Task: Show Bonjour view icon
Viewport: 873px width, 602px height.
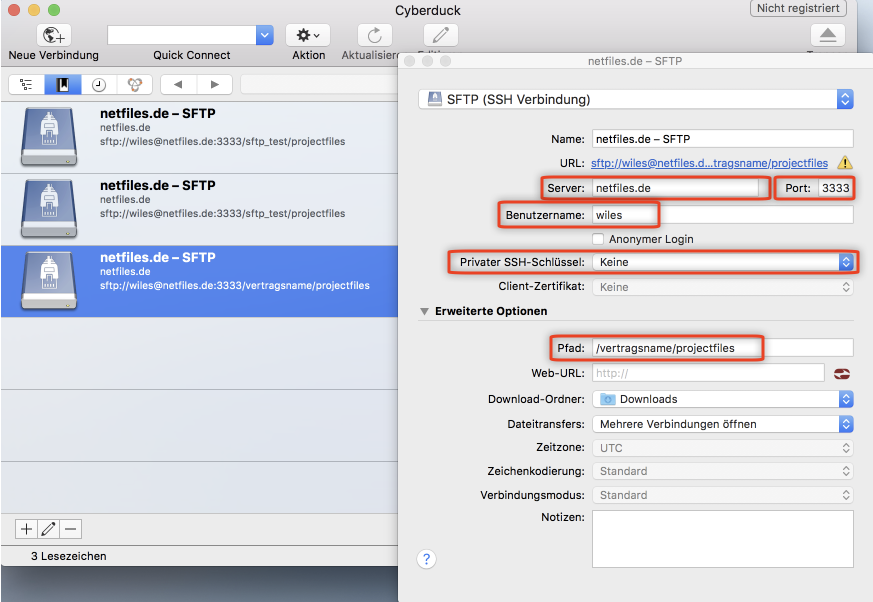Action: [x=134, y=85]
